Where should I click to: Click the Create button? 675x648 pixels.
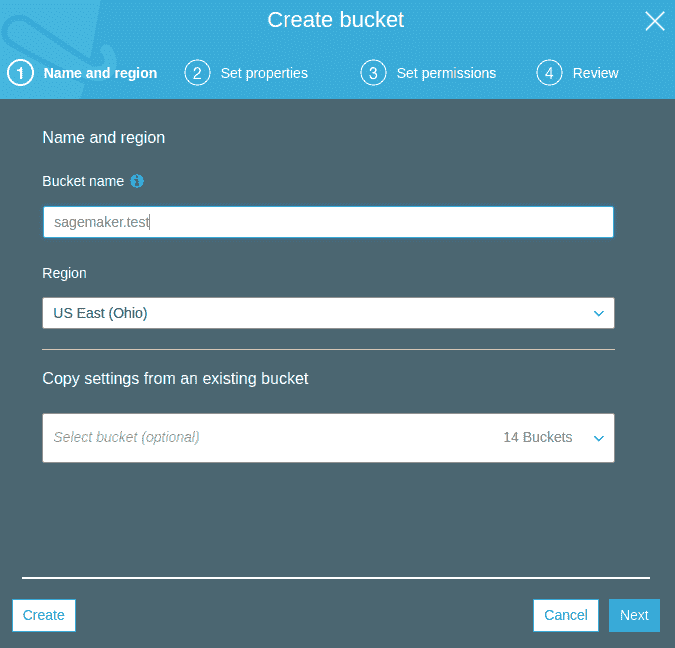pyautogui.click(x=44, y=615)
